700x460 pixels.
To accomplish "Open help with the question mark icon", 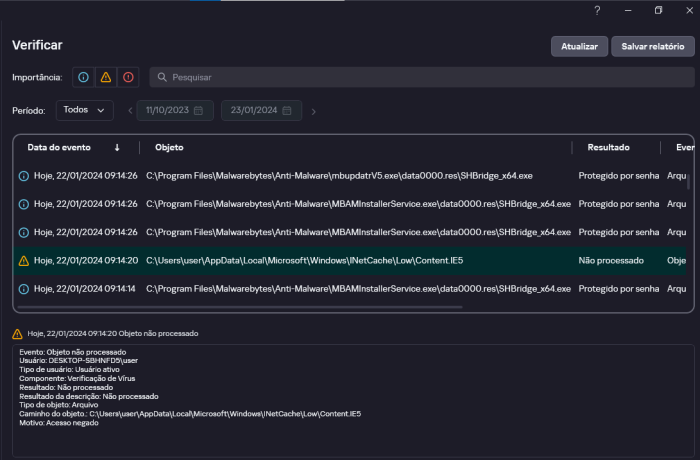I will pyautogui.click(x=596, y=10).
